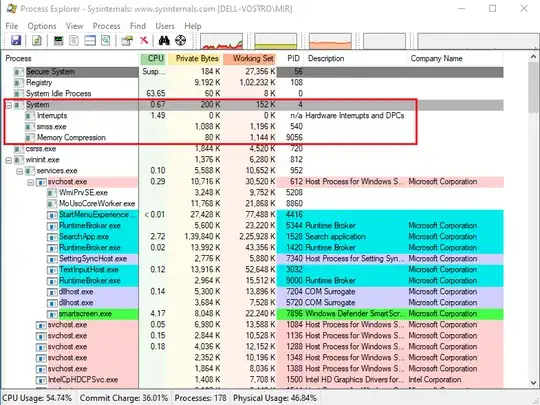The width and height of the screenshot is (540, 405).
Task: Select the csrss.exe process row
Action: 253,149
